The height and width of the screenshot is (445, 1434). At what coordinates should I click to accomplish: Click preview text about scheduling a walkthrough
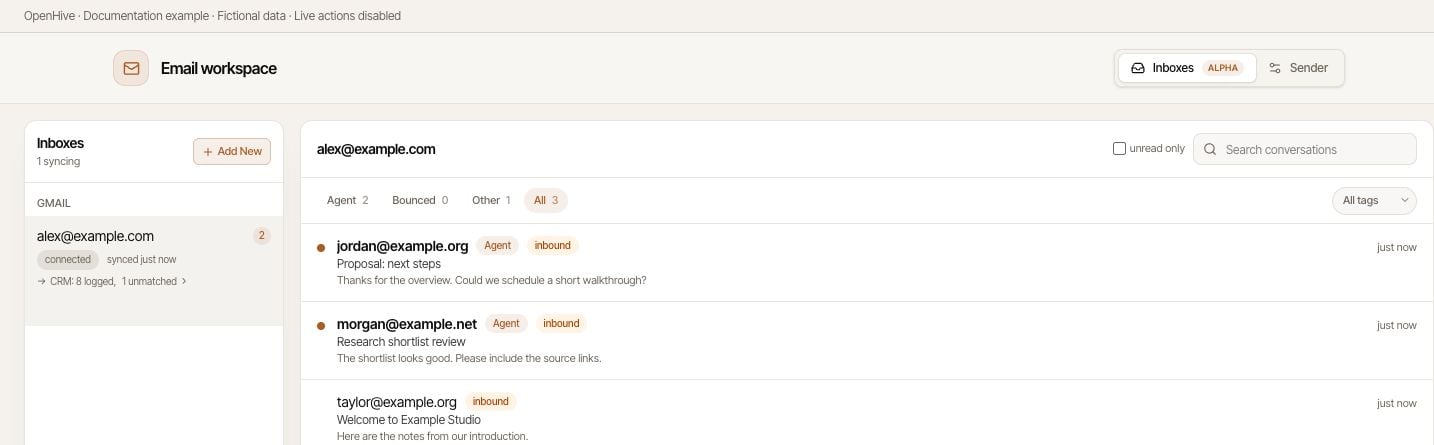[491, 280]
